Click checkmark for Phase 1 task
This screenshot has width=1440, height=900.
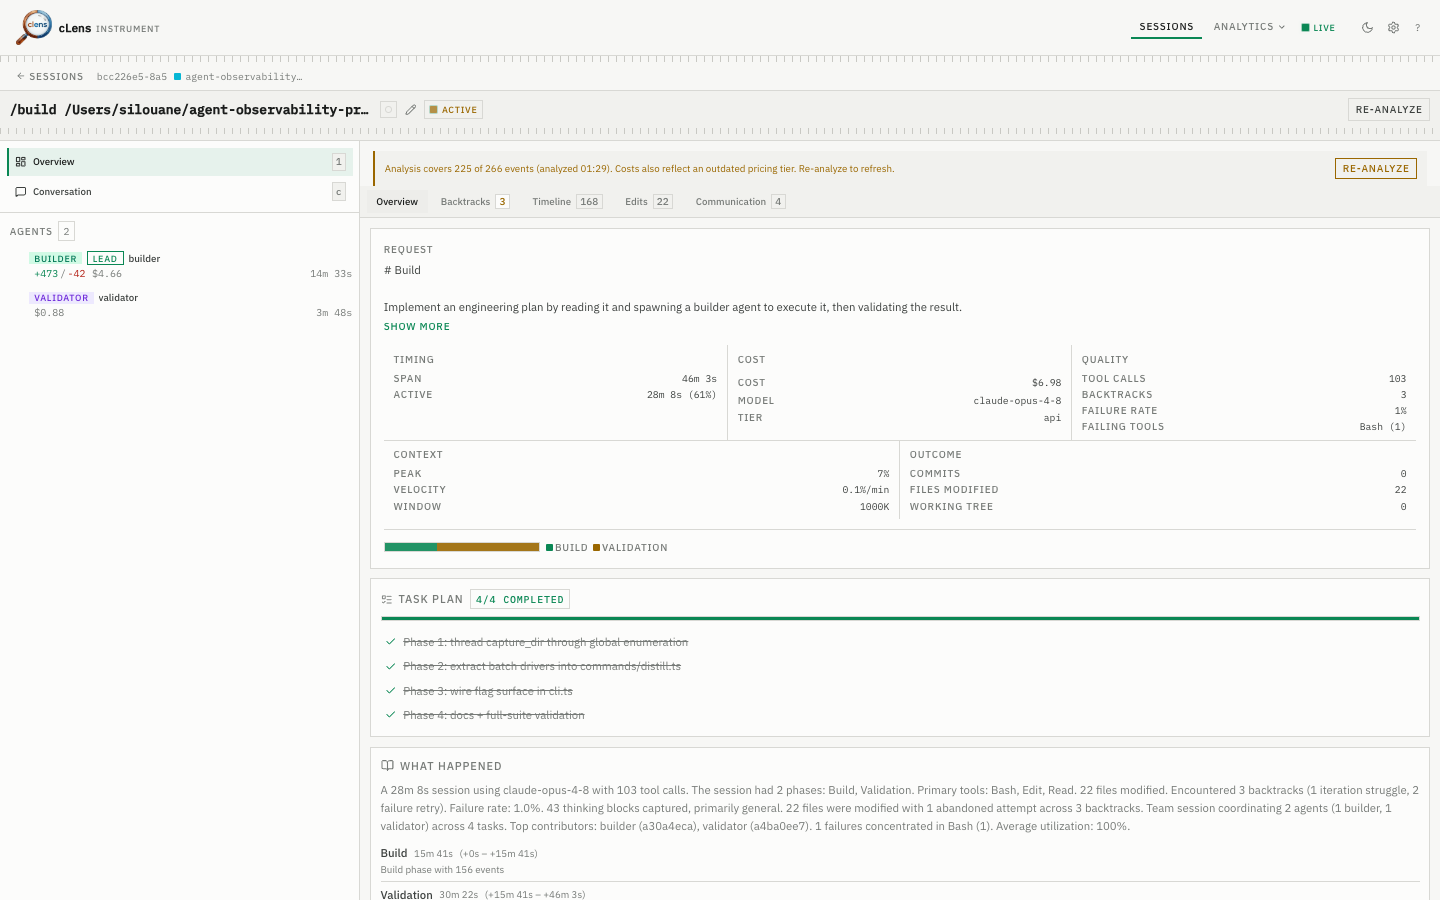point(390,642)
